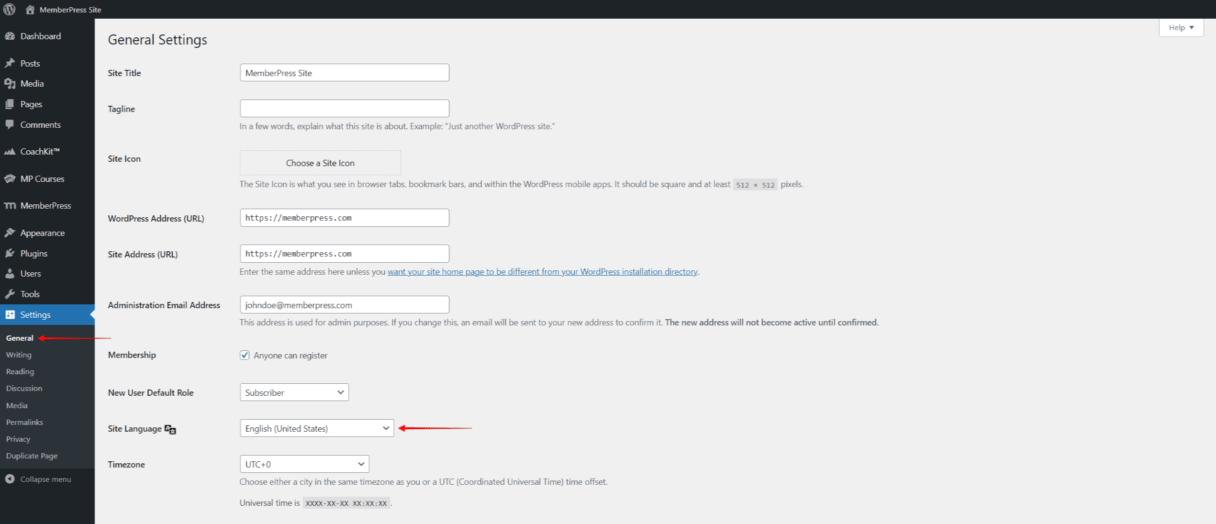
Task: Click the Choose a Site Icon button
Action: tap(320, 163)
